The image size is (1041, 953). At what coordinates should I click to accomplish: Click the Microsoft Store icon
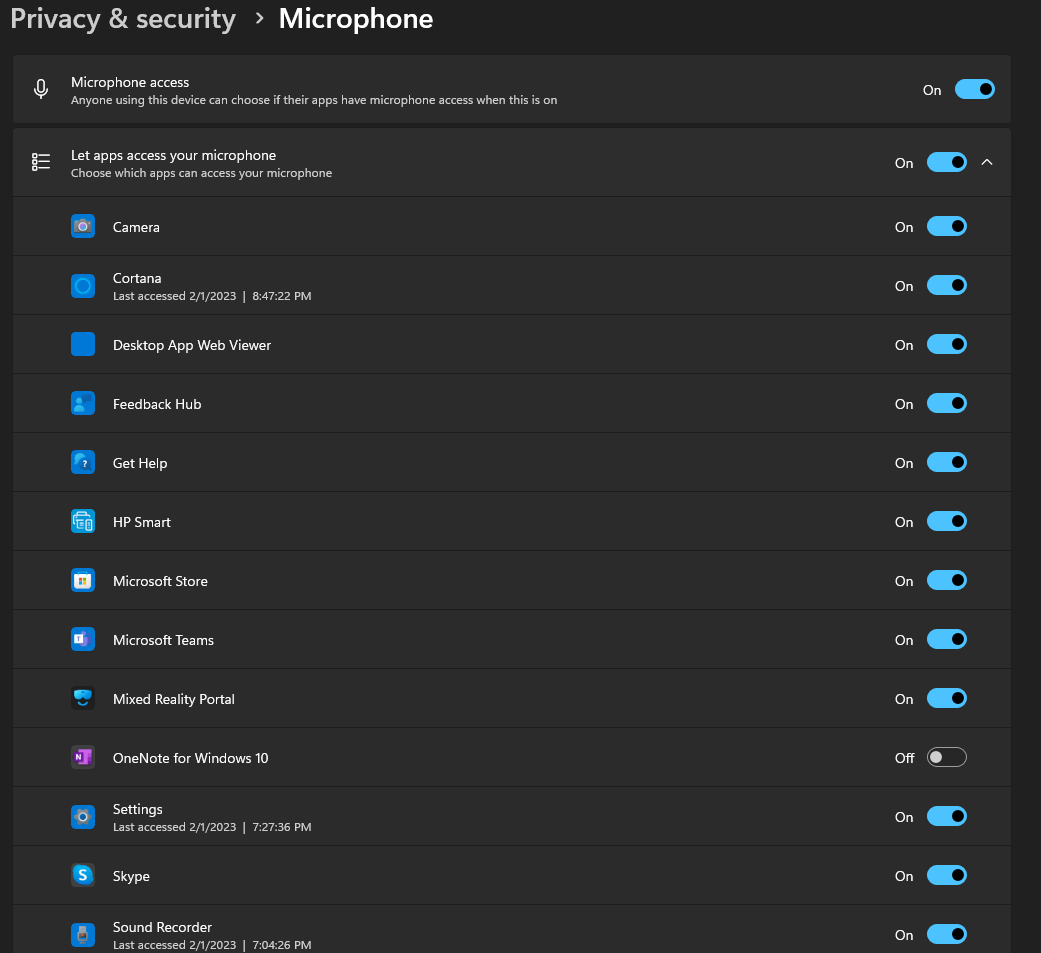pyautogui.click(x=83, y=581)
